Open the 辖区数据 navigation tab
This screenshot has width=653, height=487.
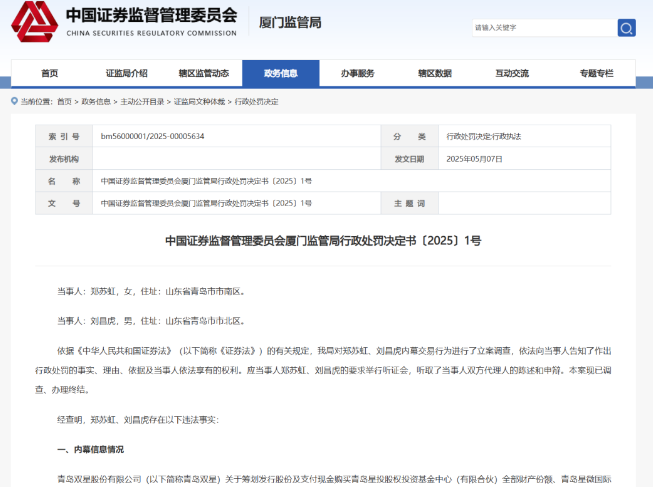tap(434, 73)
